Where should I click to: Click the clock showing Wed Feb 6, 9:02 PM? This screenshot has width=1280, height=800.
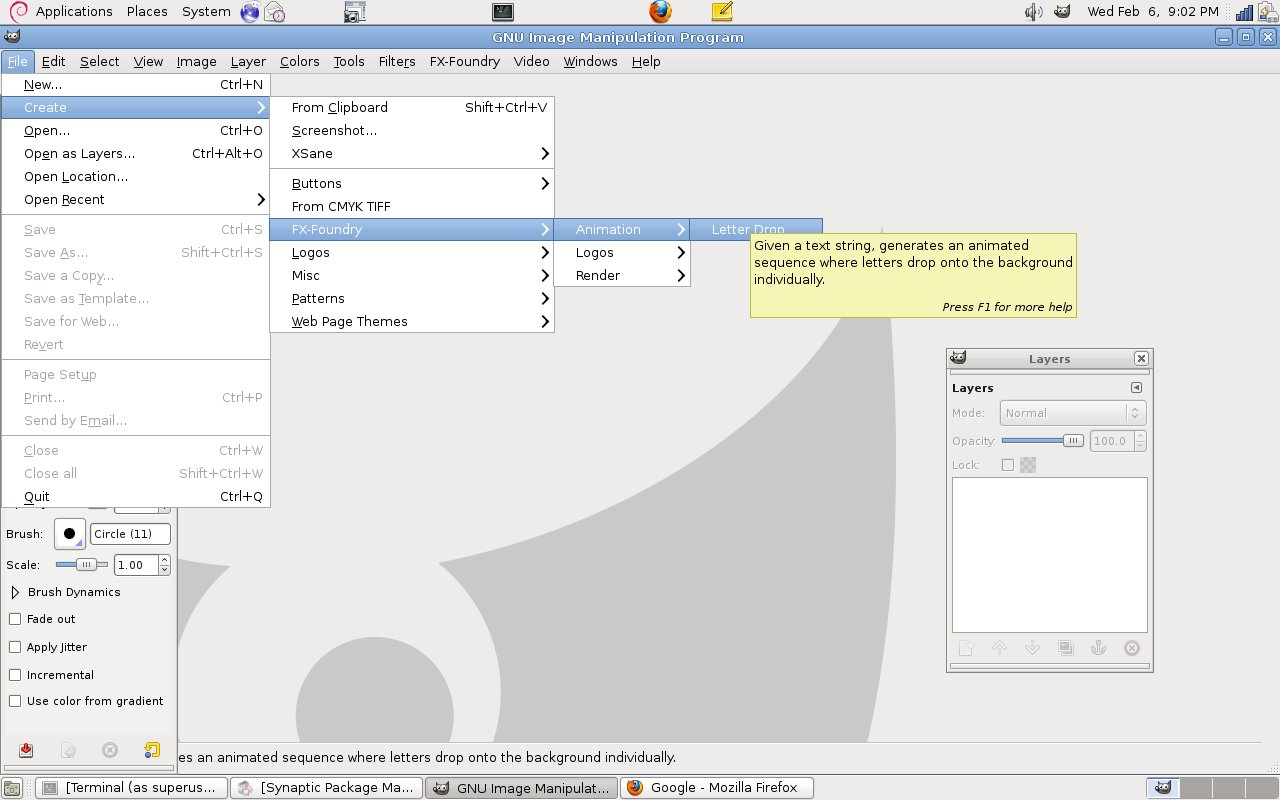coord(1153,12)
